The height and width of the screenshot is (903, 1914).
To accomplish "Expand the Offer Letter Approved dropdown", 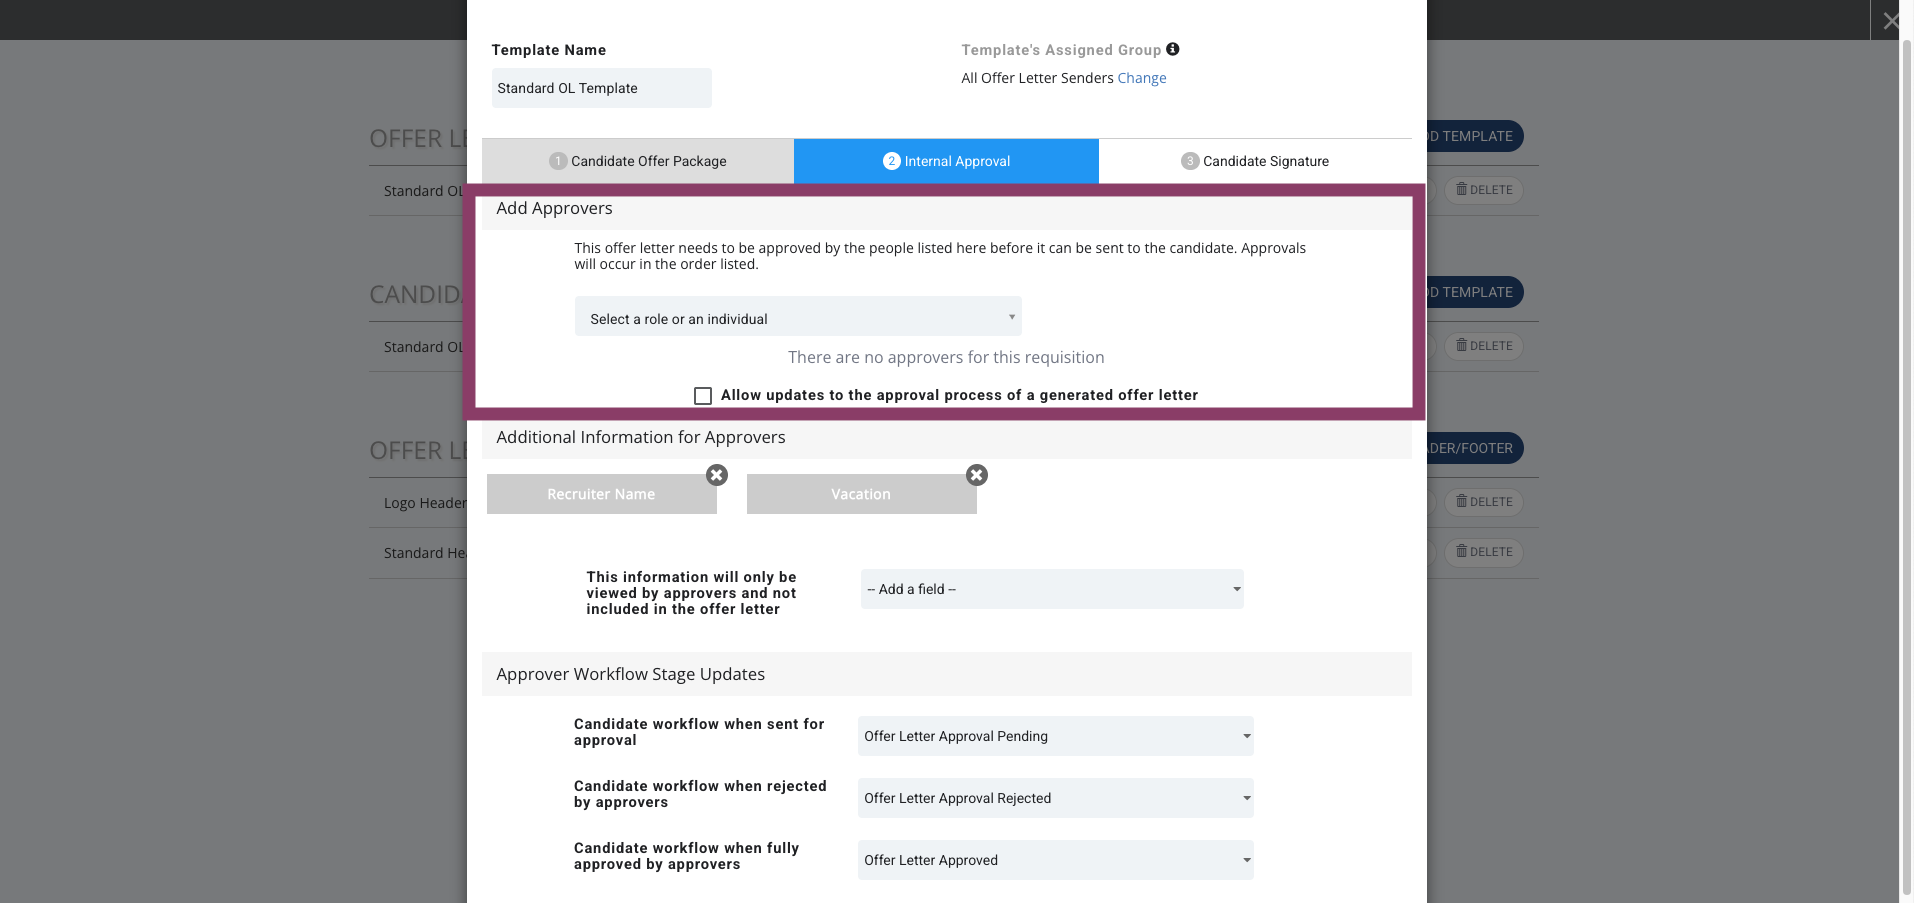I will point(1056,860).
